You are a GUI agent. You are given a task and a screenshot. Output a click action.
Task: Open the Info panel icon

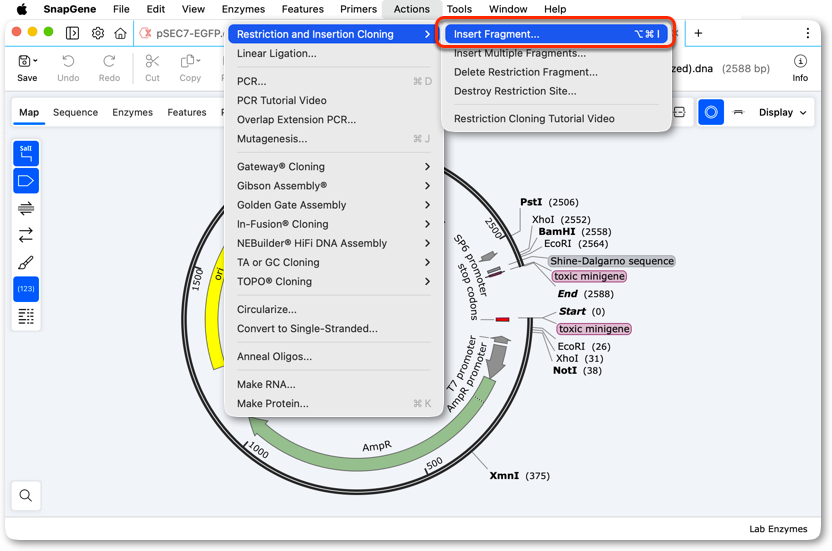click(800, 61)
